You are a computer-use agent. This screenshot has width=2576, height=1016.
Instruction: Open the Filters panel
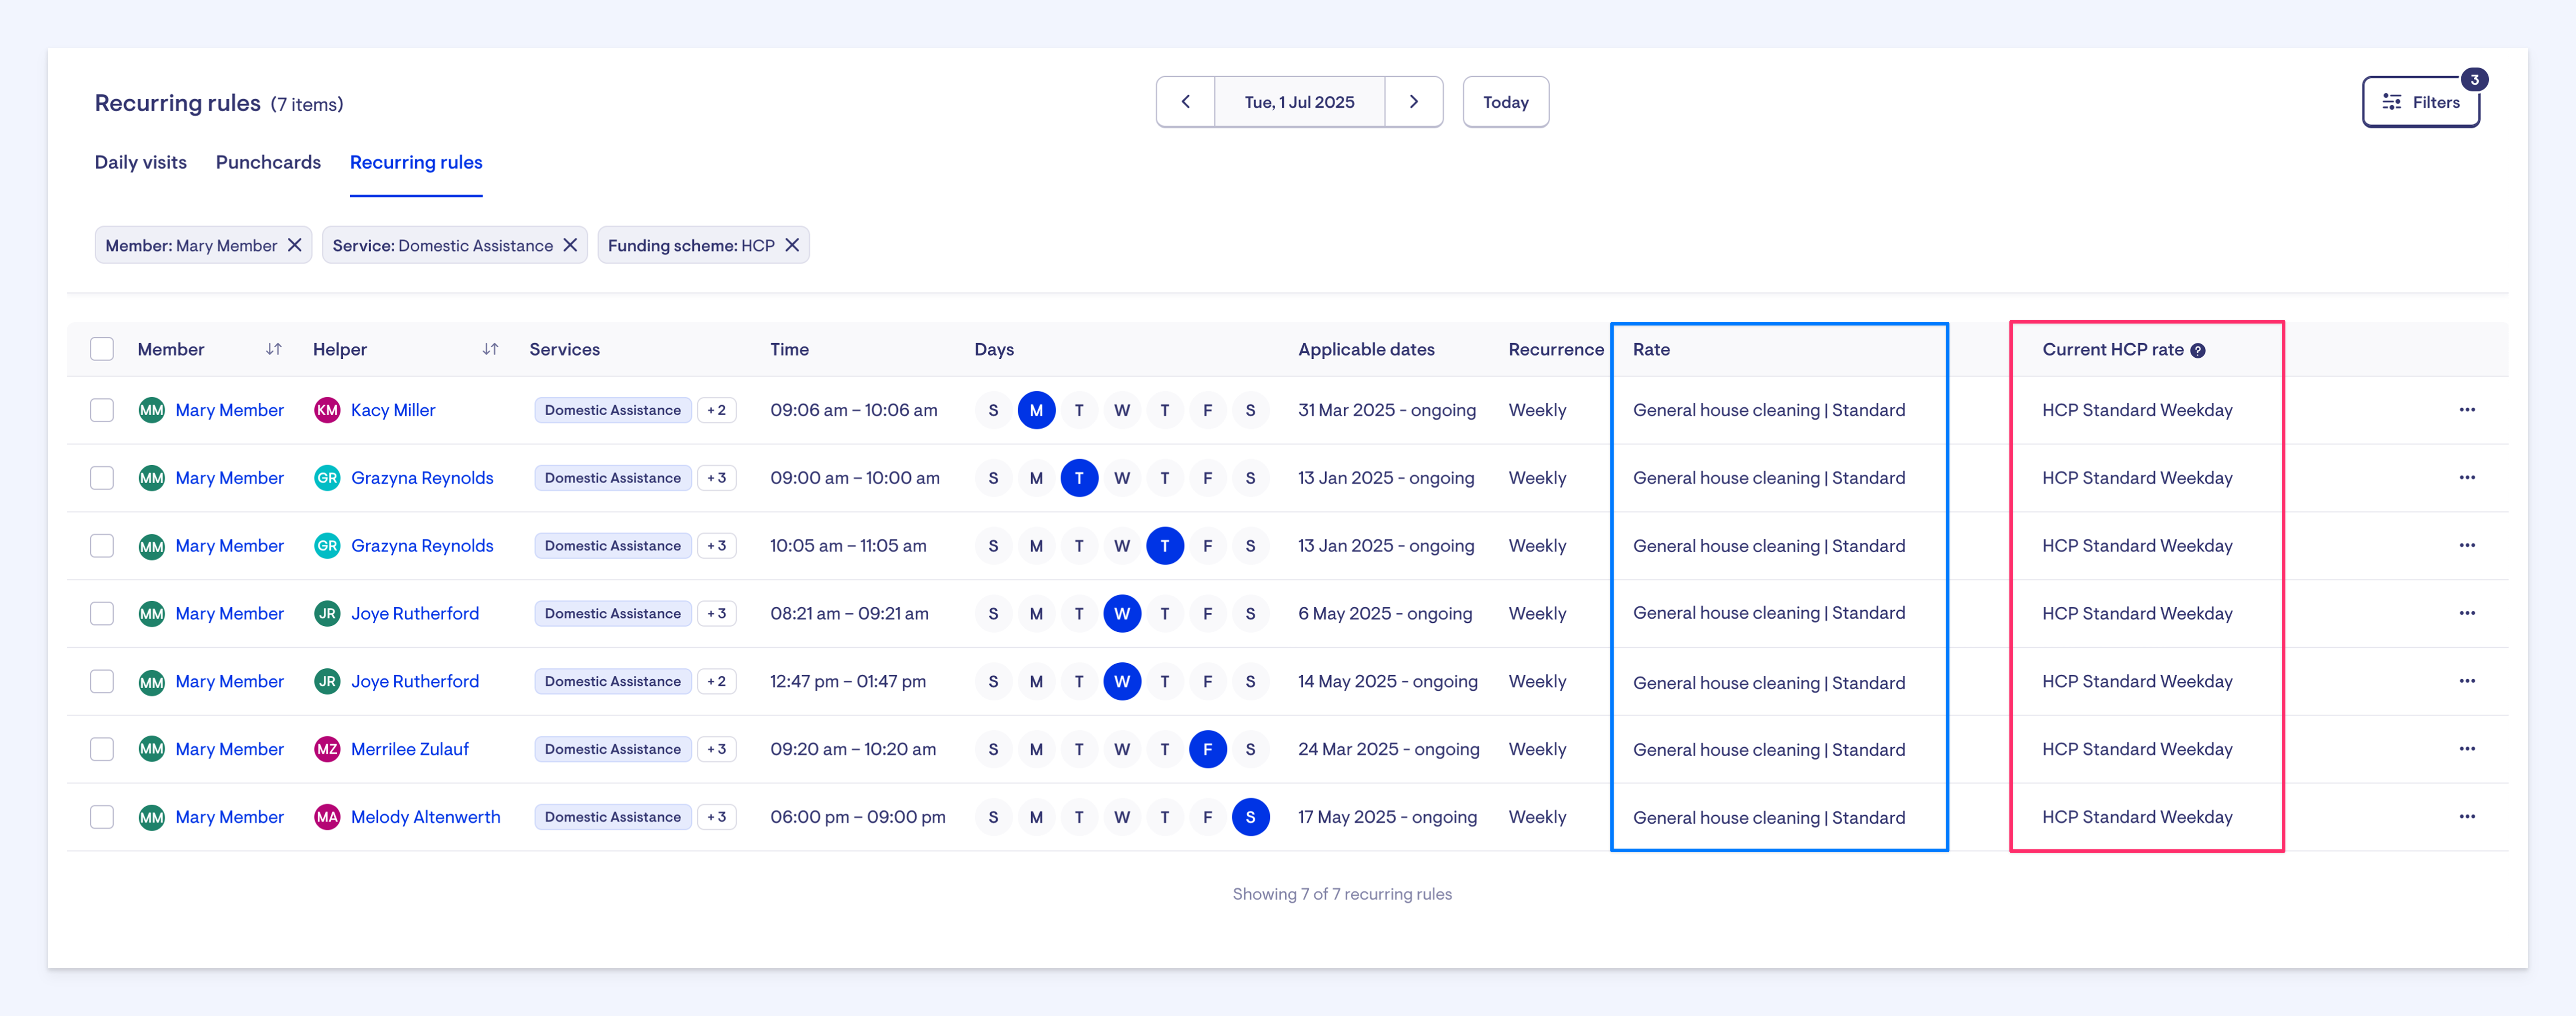[2421, 102]
